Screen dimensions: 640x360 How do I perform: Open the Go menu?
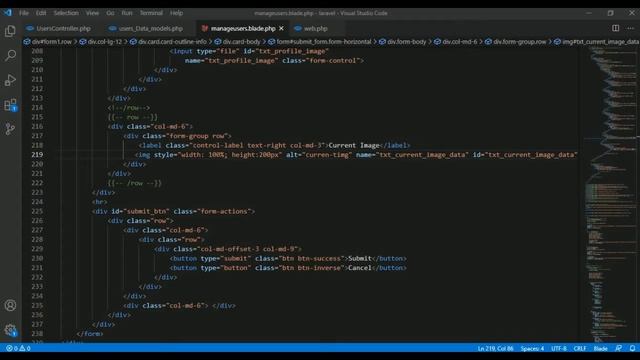pos(110,13)
